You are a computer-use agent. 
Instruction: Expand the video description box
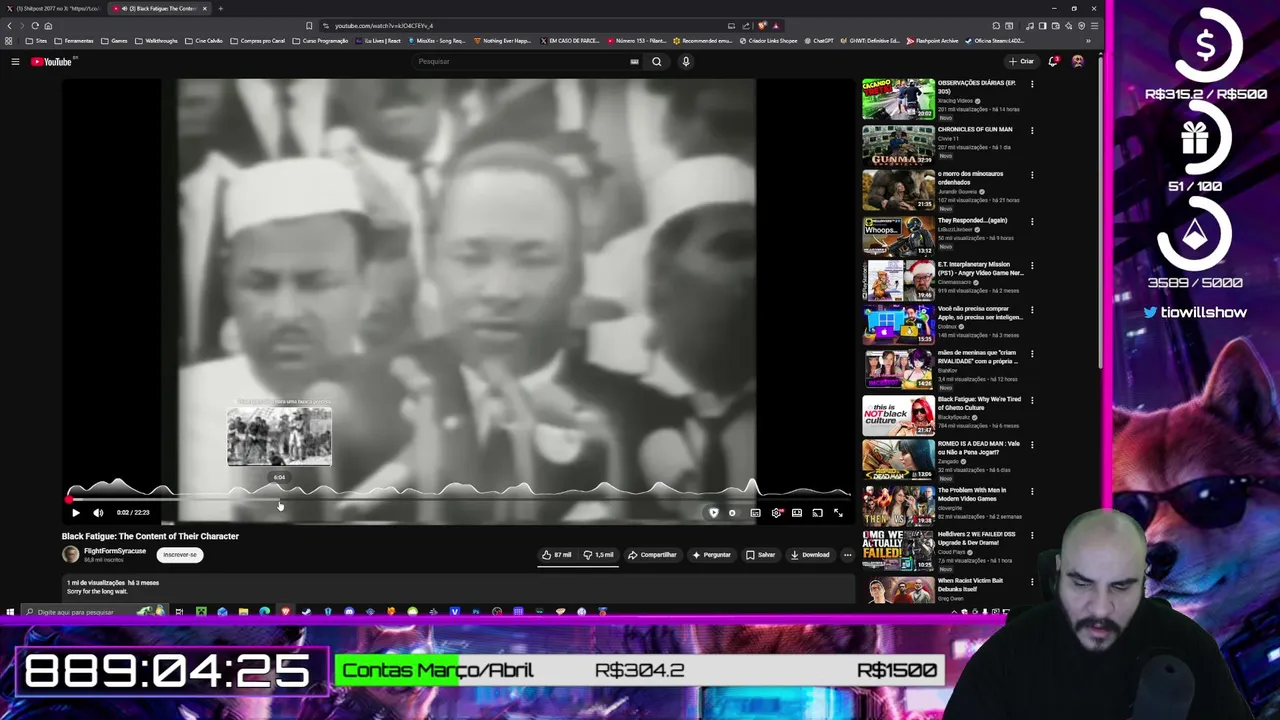click(458, 587)
